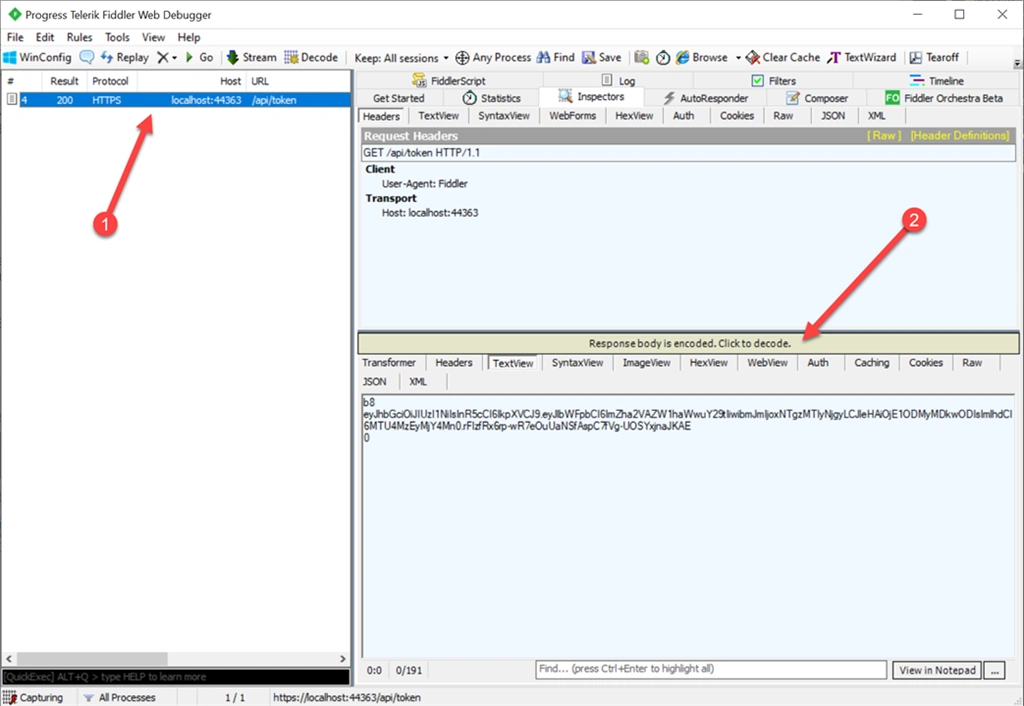Select request WebForms inspector tab
Image resolution: width=1024 pixels, height=706 pixels.
click(x=572, y=116)
